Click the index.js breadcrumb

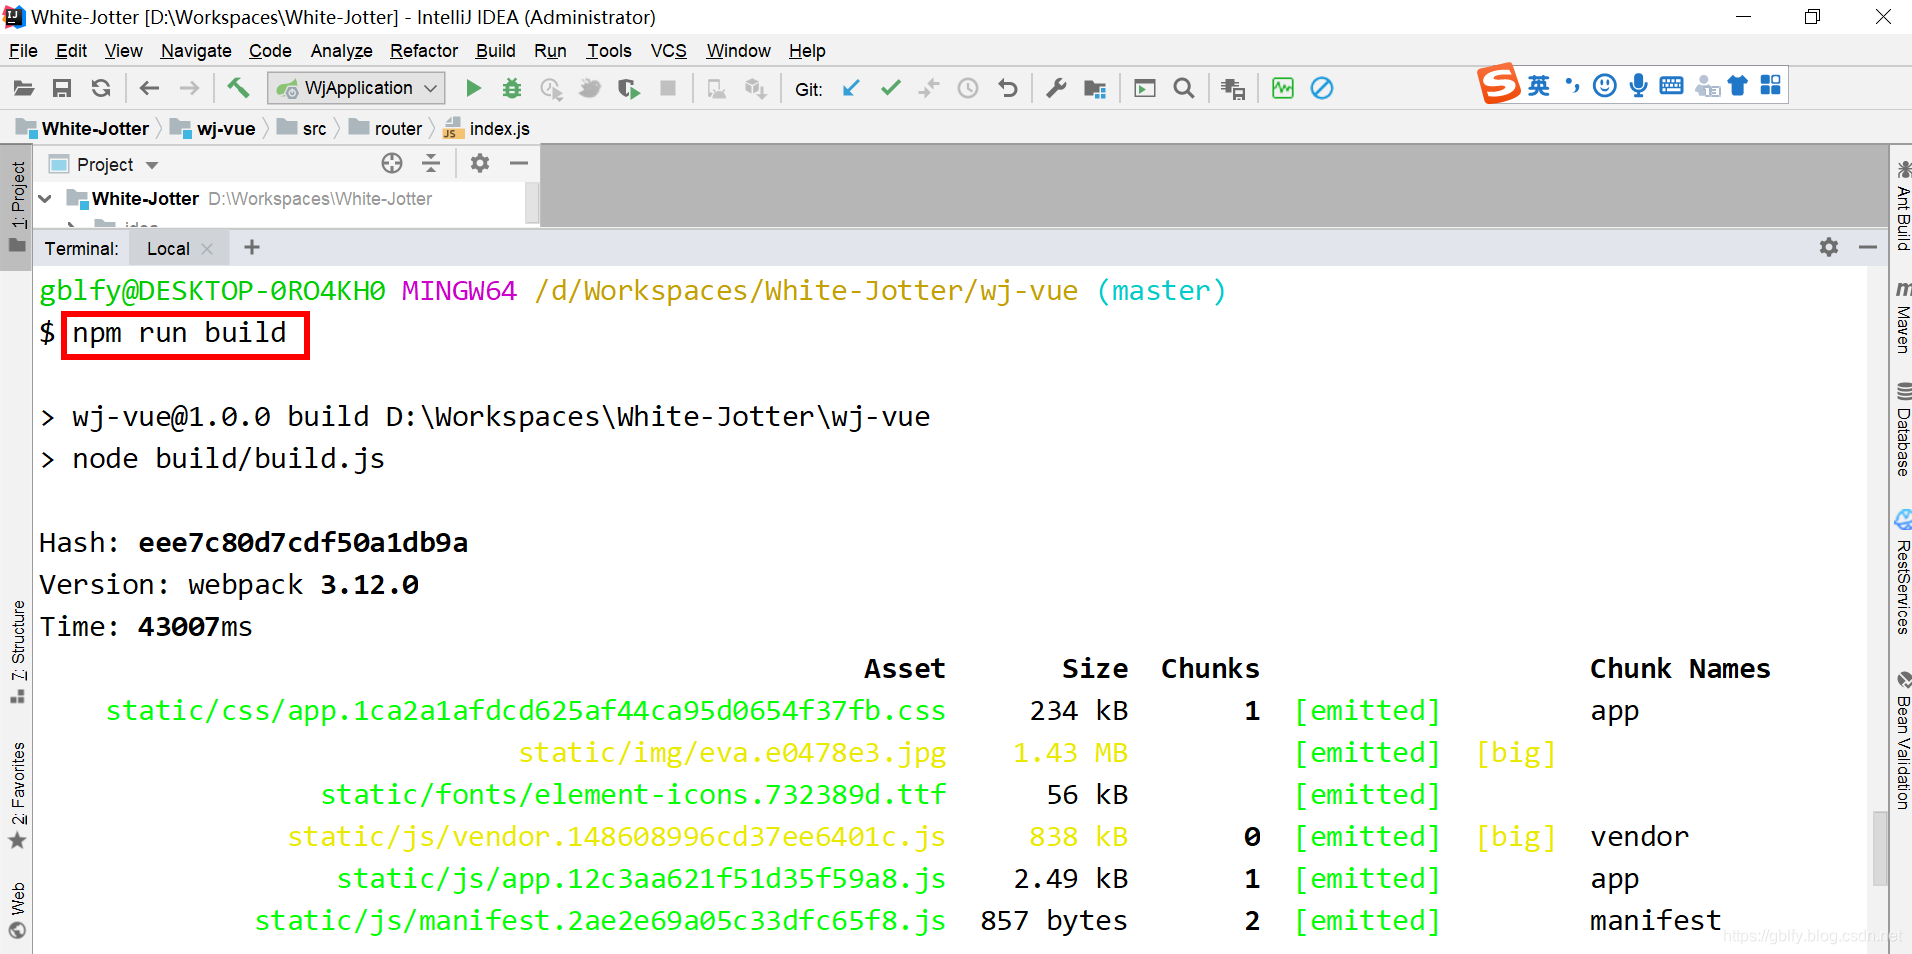486,129
